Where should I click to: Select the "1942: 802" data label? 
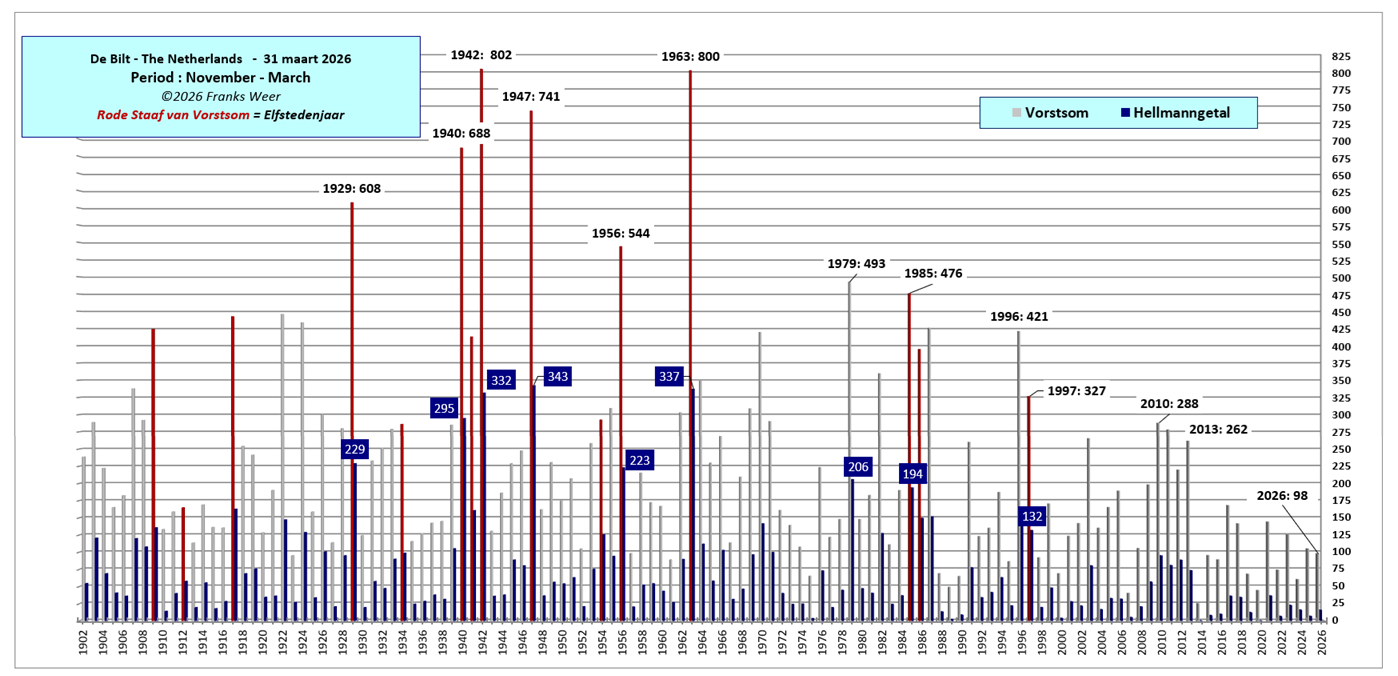pyautogui.click(x=480, y=56)
